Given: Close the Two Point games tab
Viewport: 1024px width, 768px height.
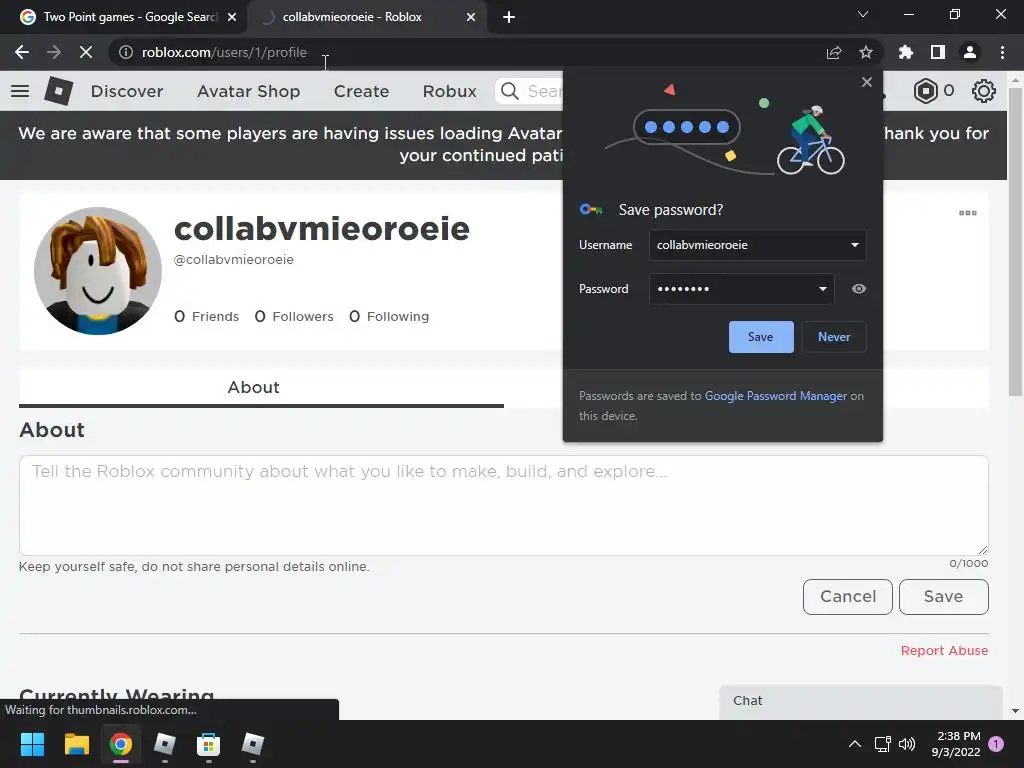Looking at the screenshot, I should (232, 17).
